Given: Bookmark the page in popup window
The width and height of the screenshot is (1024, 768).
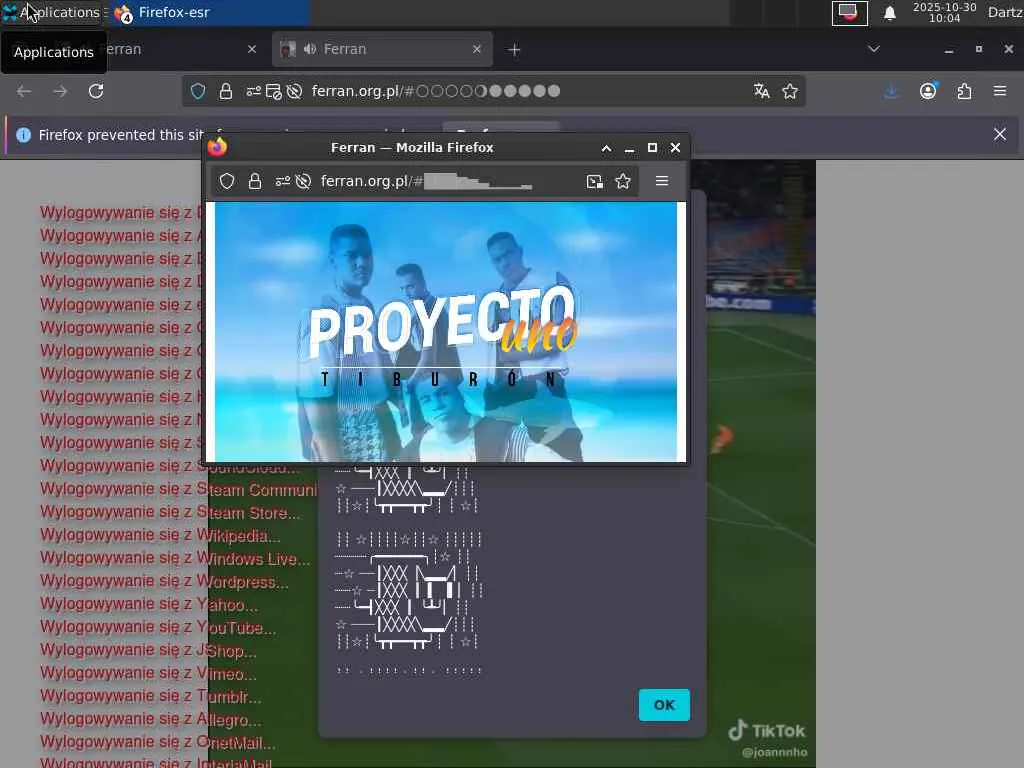Looking at the screenshot, I should coord(623,181).
